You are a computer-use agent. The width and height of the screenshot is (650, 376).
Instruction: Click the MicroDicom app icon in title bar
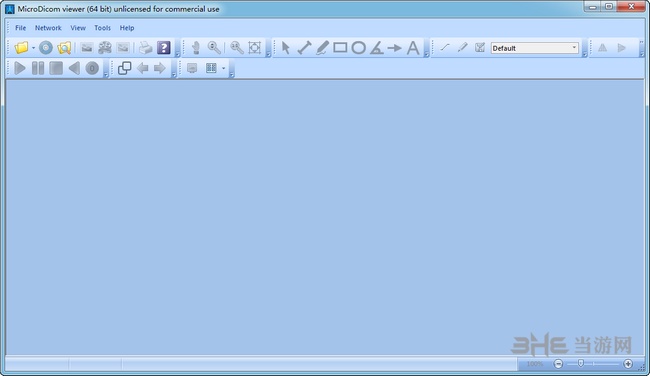pos(10,9)
